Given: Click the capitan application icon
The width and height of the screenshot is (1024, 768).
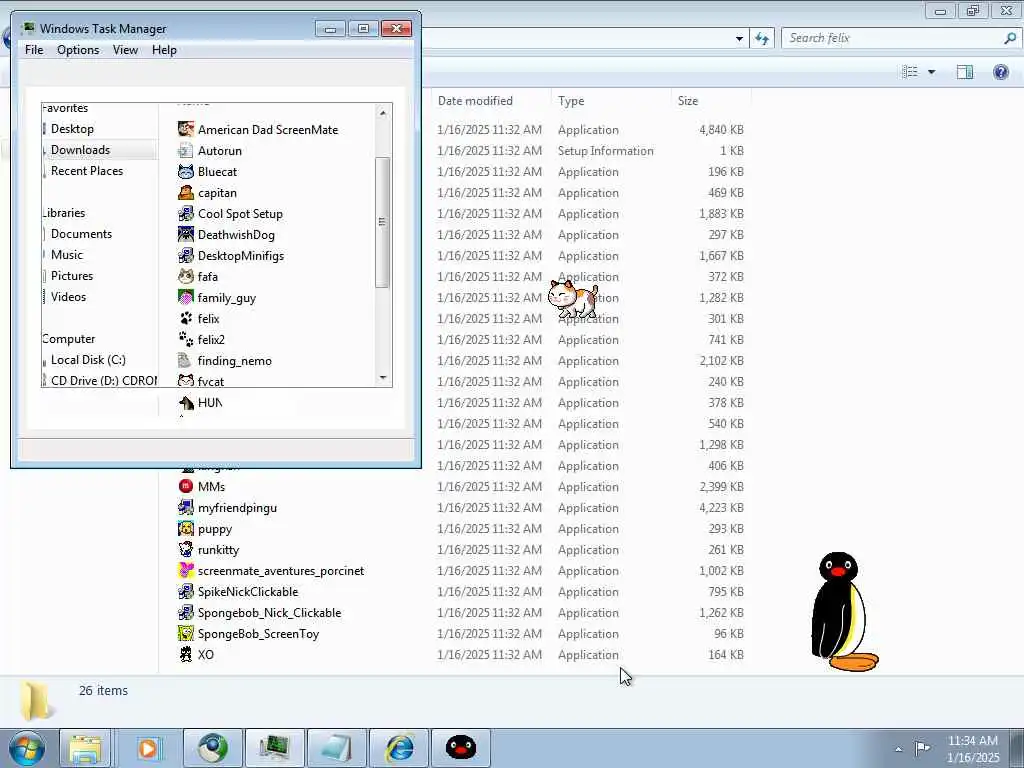Looking at the screenshot, I should (186, 193).
